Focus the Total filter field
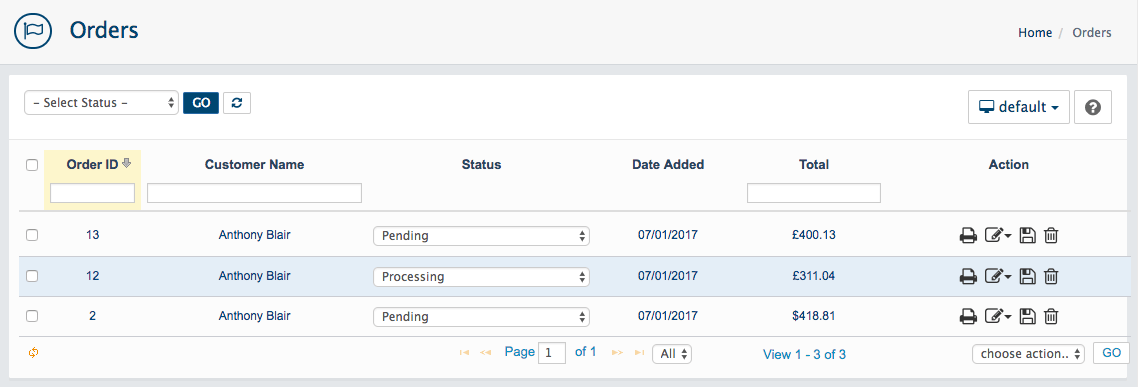Viewport: 1138px width, 387px height. [x=814, y=193]
